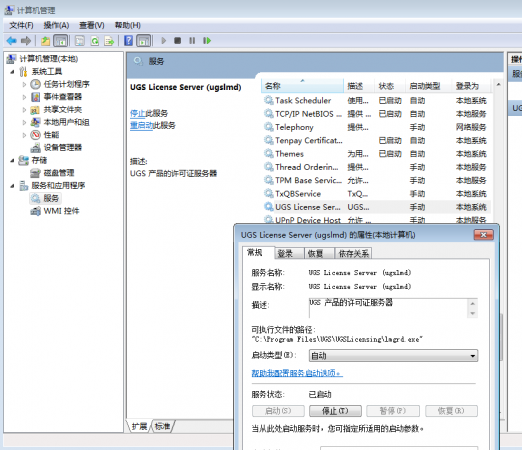Expand the 事件查看器 node arrow
The image size is (522, 450).
[x=24, y=97]
